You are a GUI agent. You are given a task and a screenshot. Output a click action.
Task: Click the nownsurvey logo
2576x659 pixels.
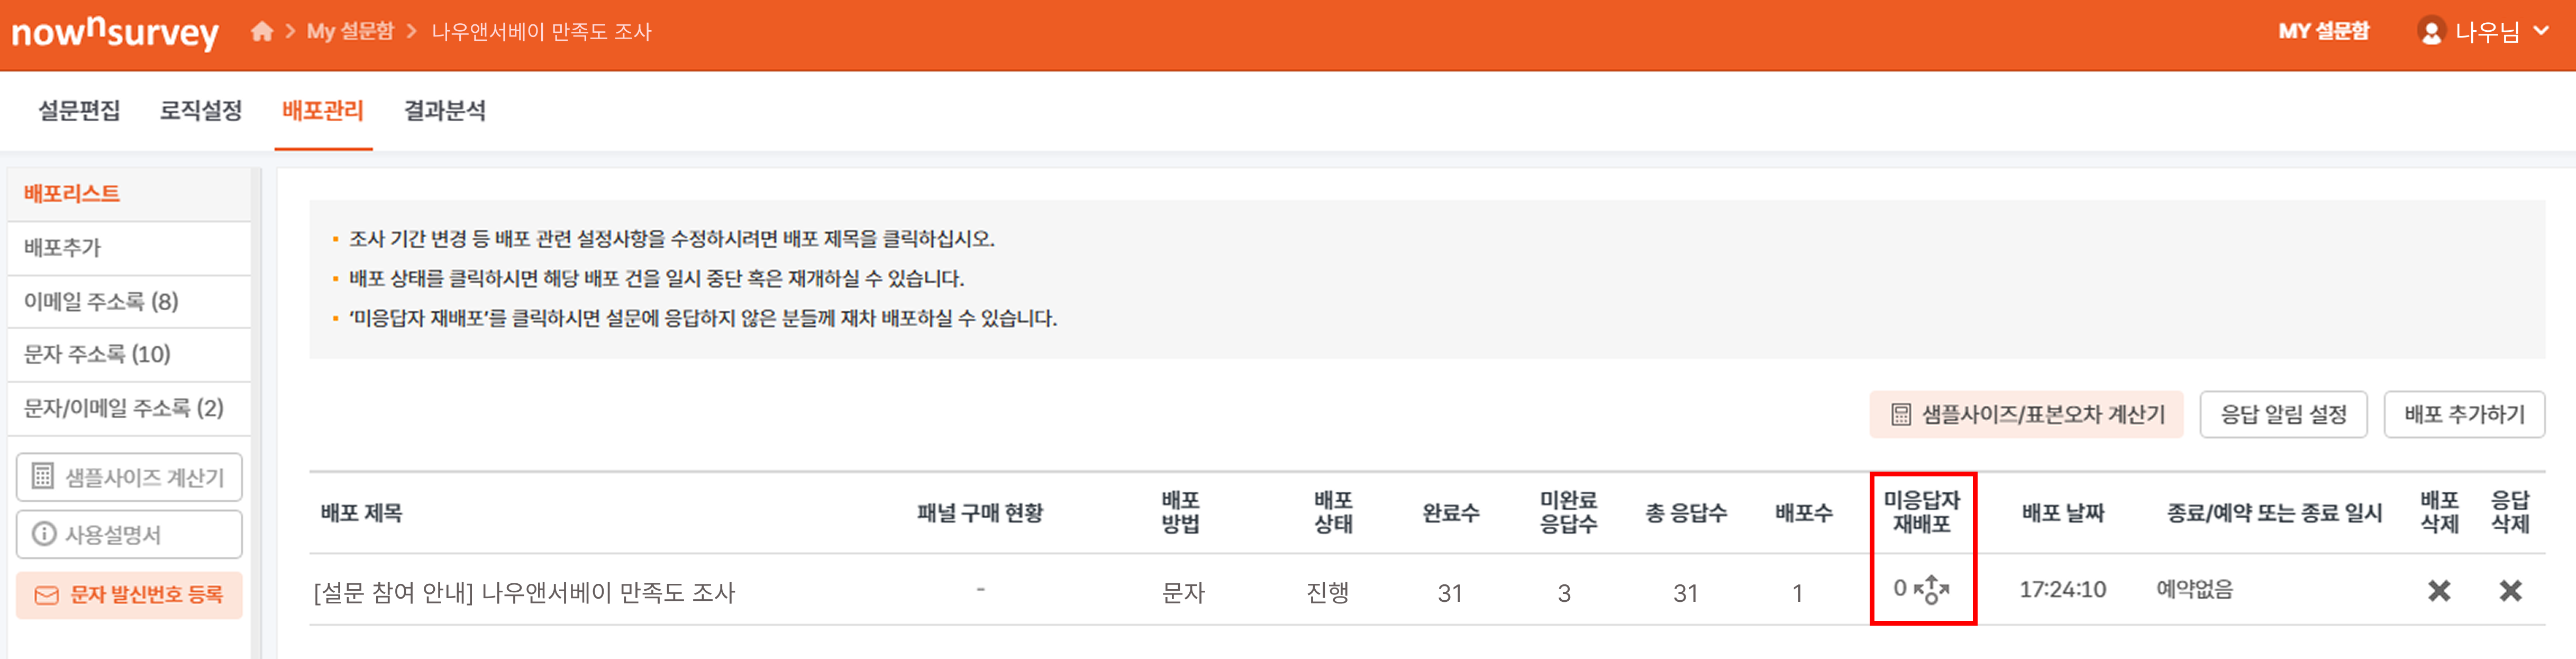pyautogui.click(x=115, y=32)
